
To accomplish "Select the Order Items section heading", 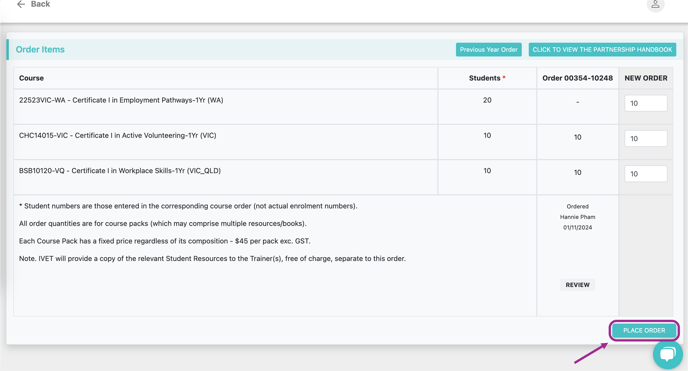I will point(40,50).
